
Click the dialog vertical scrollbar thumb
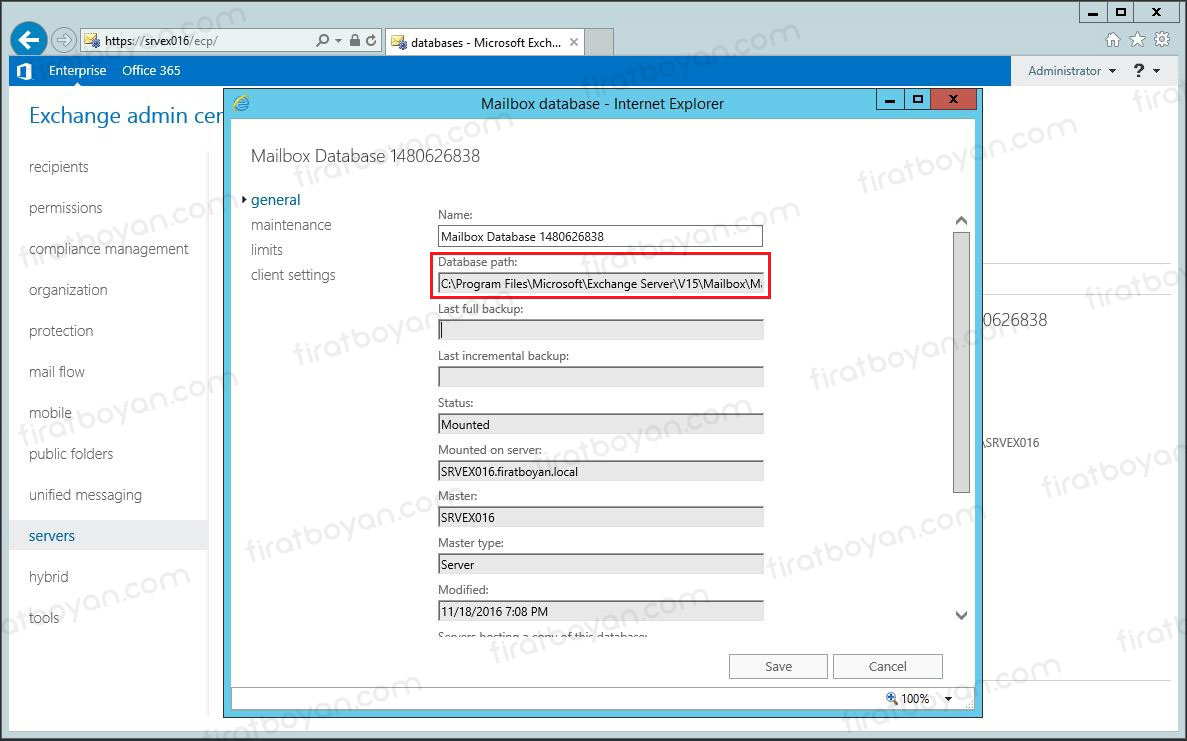click(961, 363)
